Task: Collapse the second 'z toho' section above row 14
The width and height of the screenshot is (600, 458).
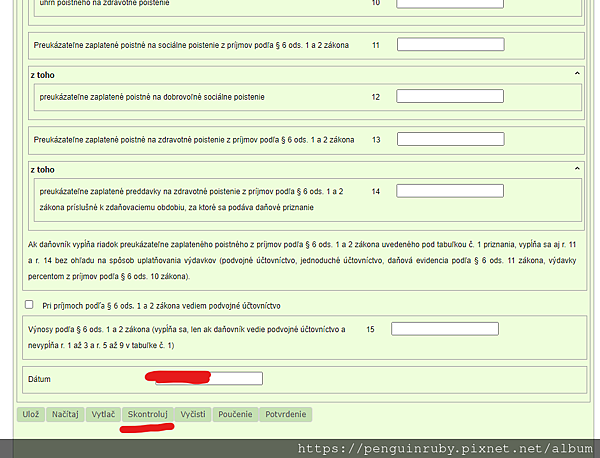Action: (x=577, y=168)
